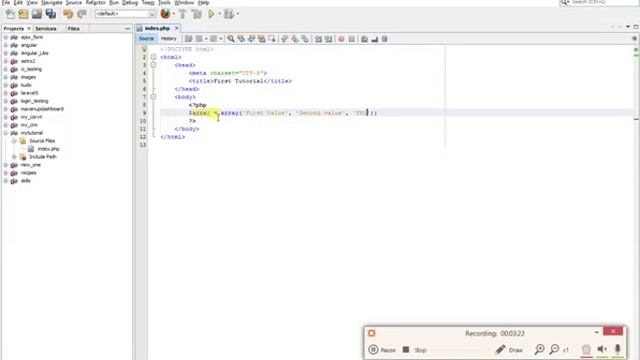640x360 pixels.
Task: Open the Debug menu
Action: click(x=130, y=2)
